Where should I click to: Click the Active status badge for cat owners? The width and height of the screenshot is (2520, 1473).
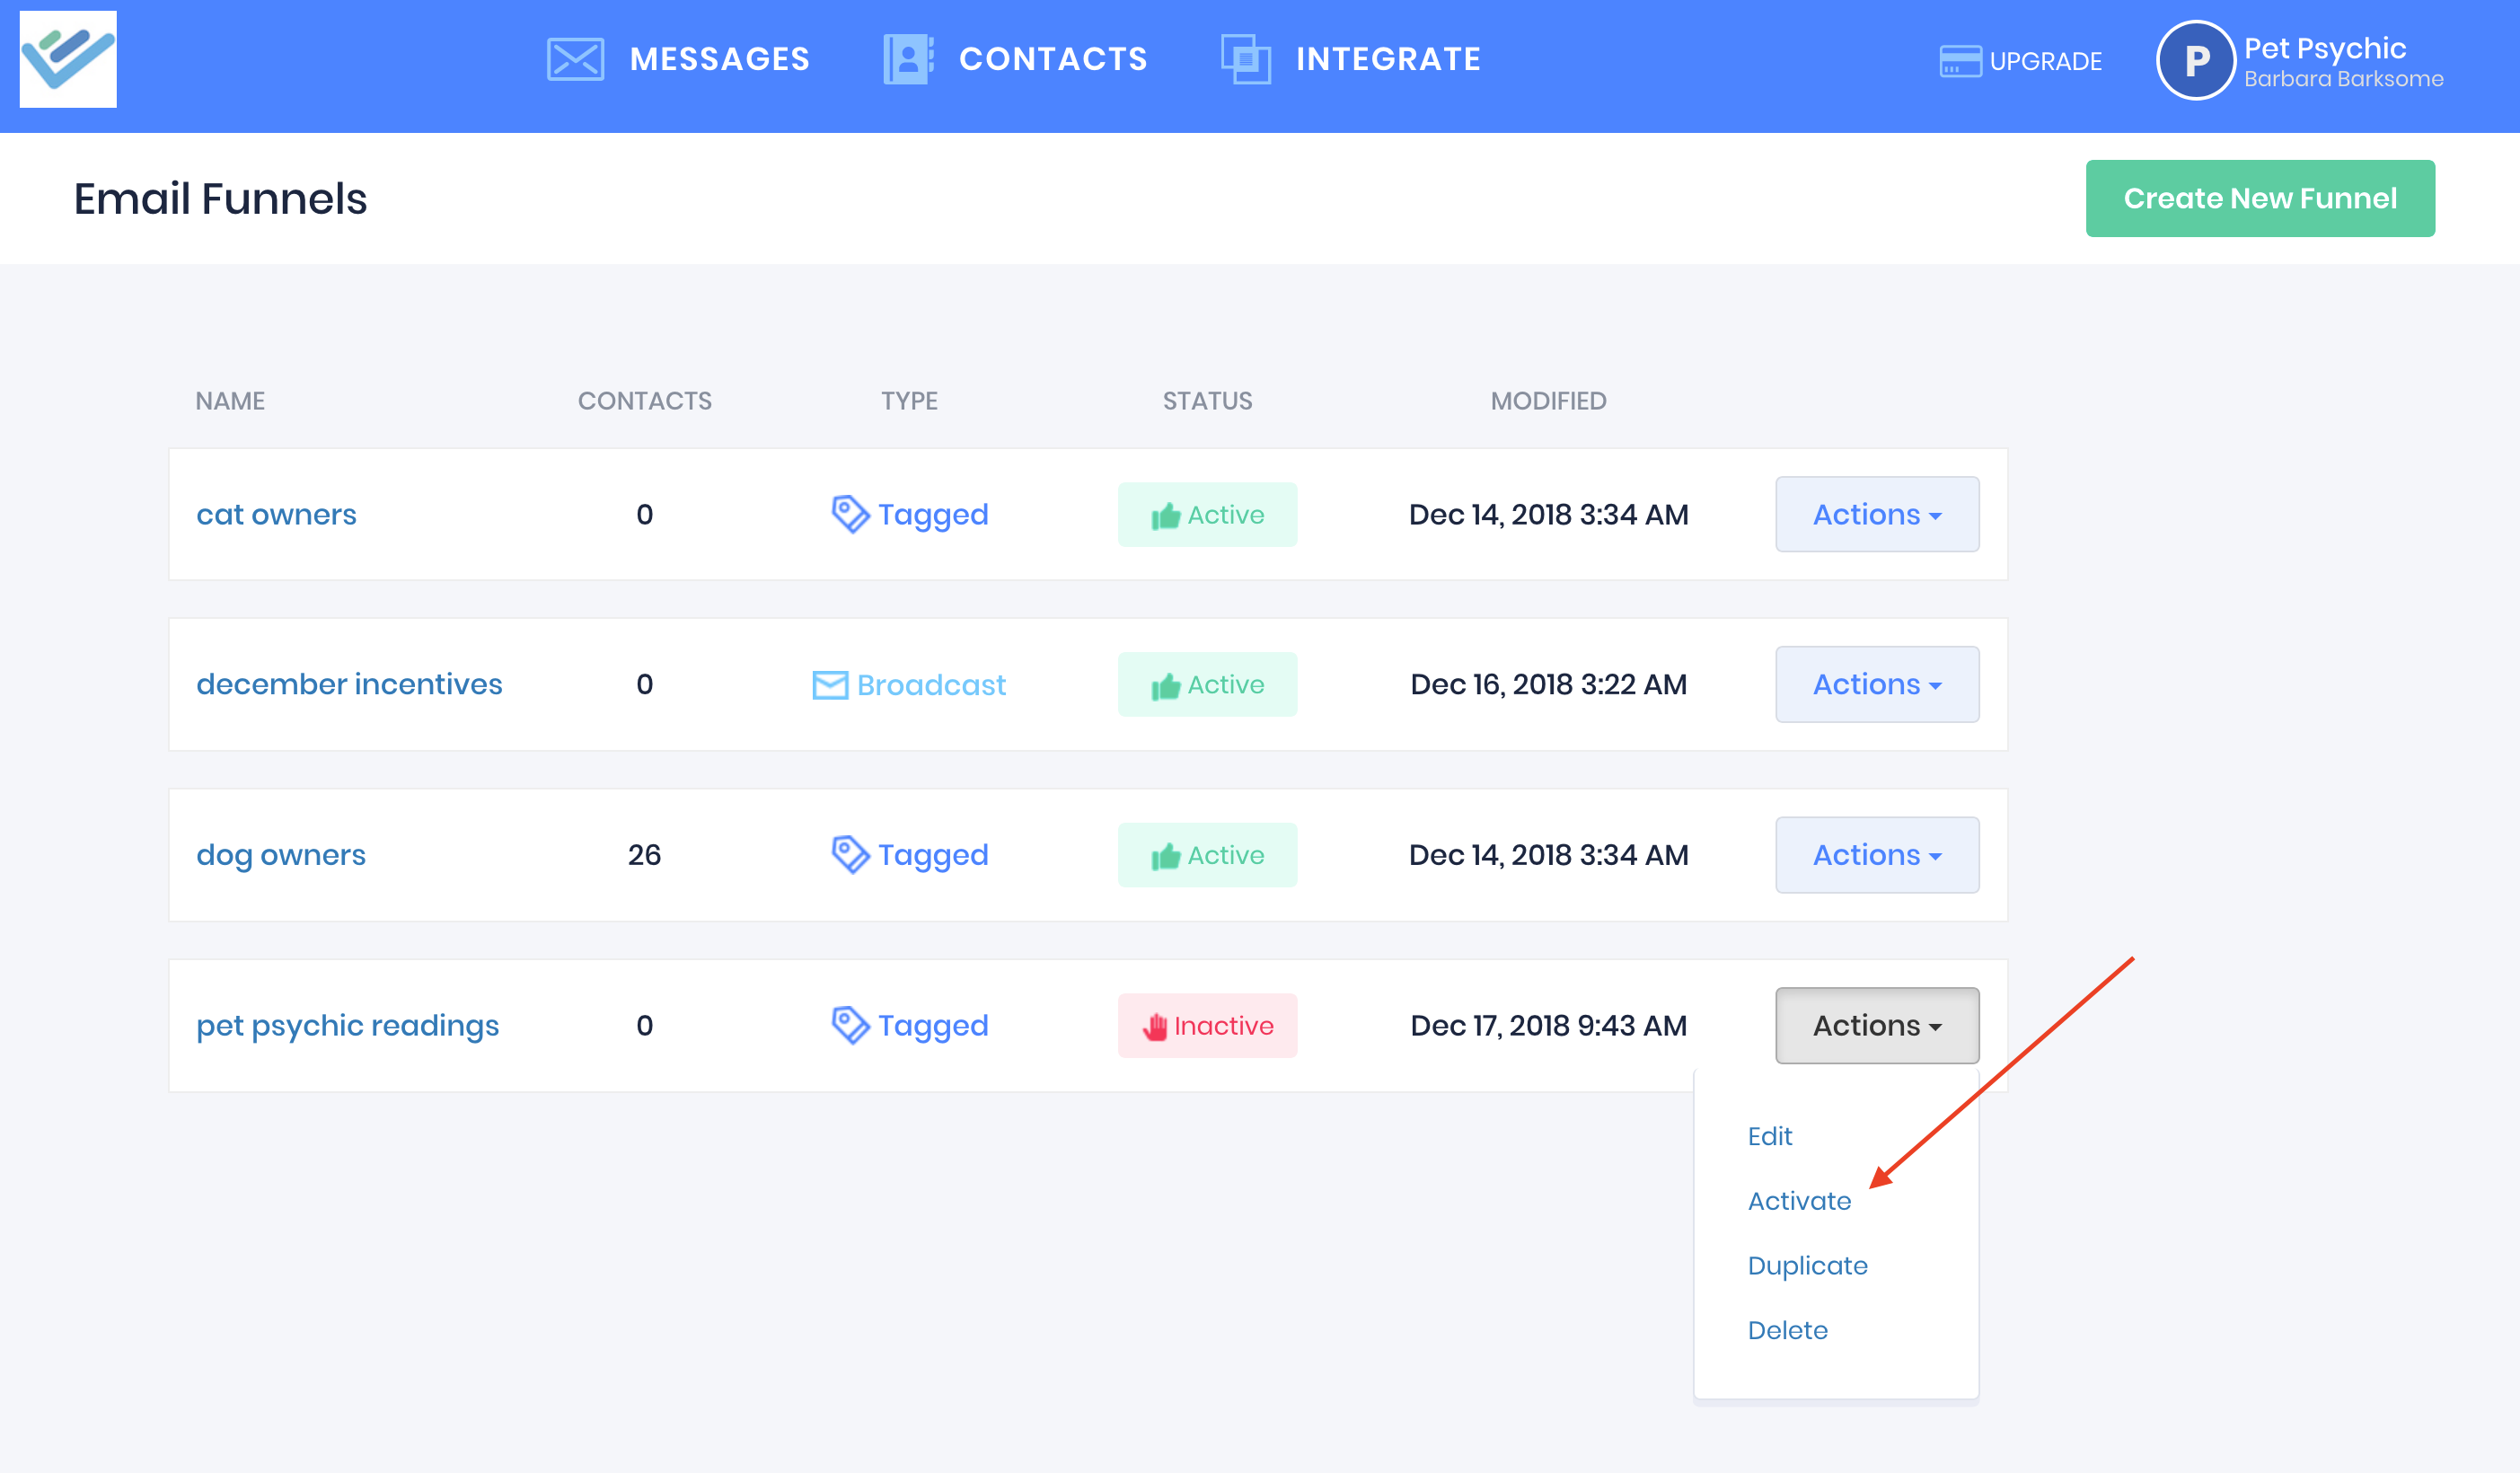[1207, 514]
